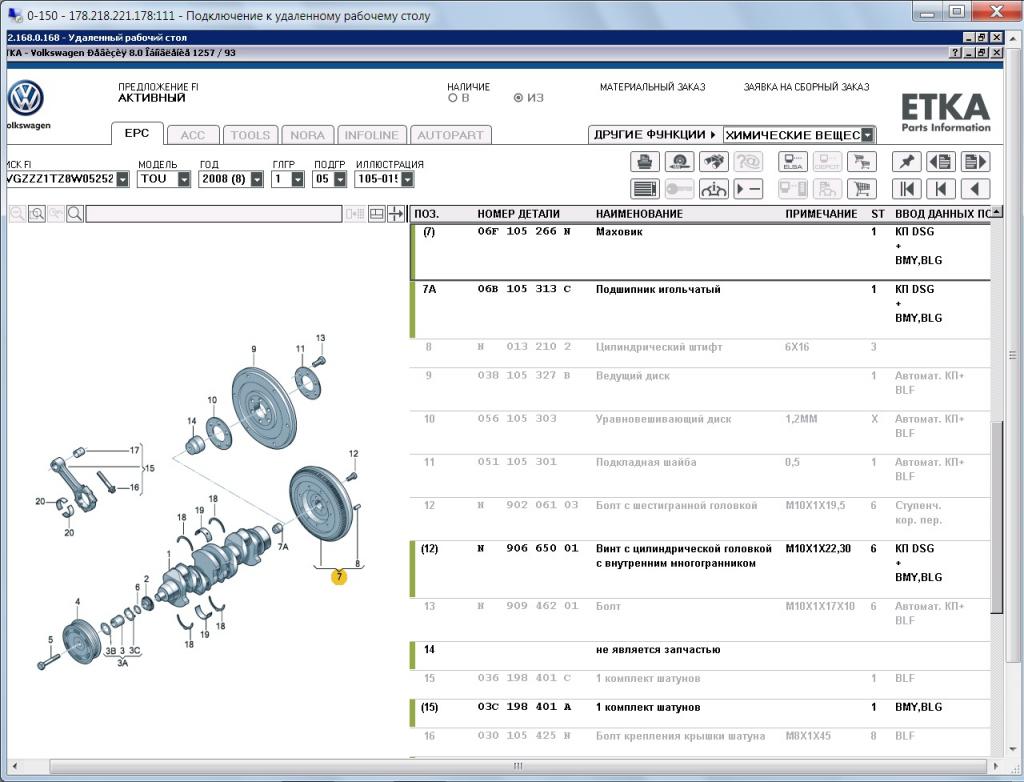
Task: Click the plain magnifier icon beside the search field
Action: pos(74,214)
